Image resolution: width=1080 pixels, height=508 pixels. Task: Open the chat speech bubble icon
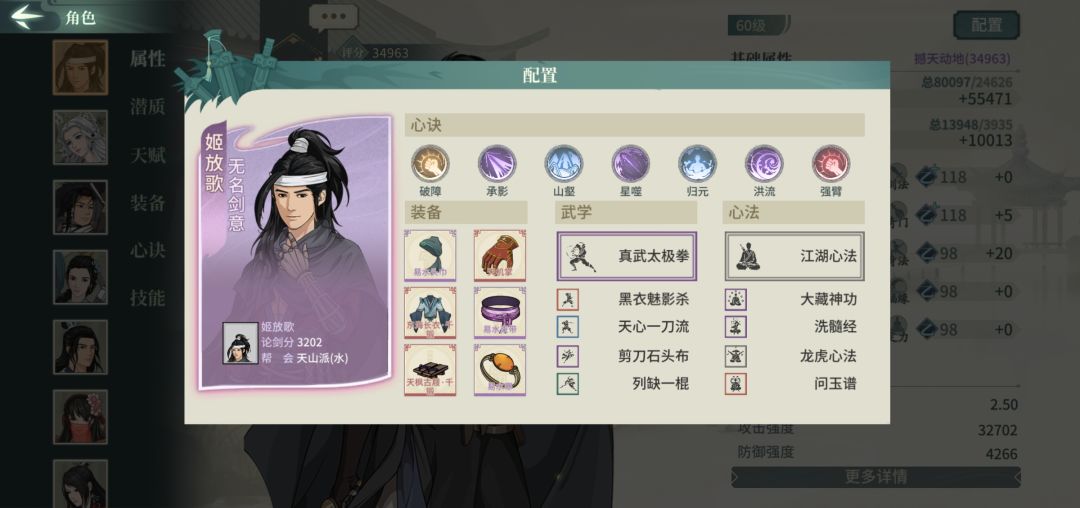tap(333, 17)
